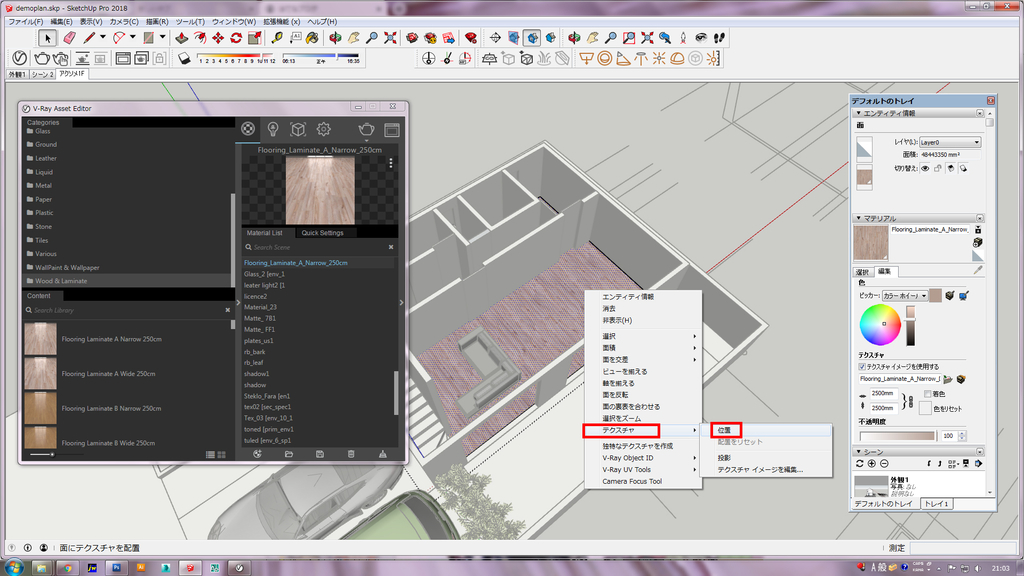Open Geometry tab icon in Asset Editor

[298, 129]
